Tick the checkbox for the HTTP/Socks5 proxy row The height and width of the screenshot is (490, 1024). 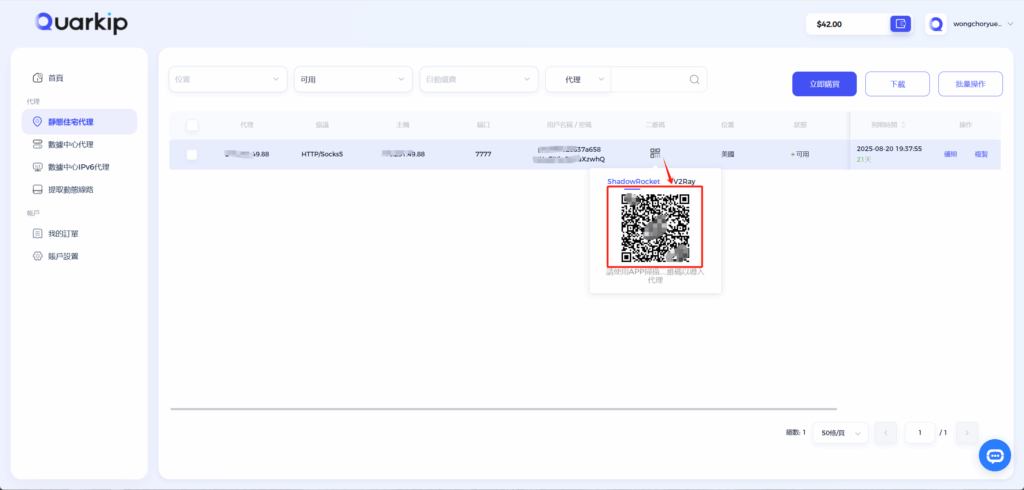(x=192, y=155)
